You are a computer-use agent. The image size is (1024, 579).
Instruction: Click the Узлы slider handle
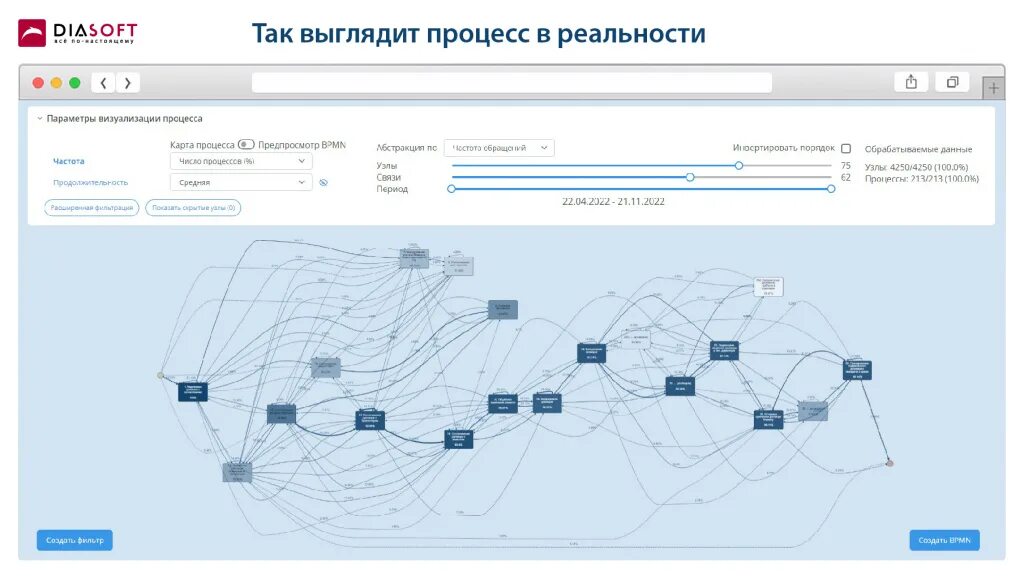[739, 166]
